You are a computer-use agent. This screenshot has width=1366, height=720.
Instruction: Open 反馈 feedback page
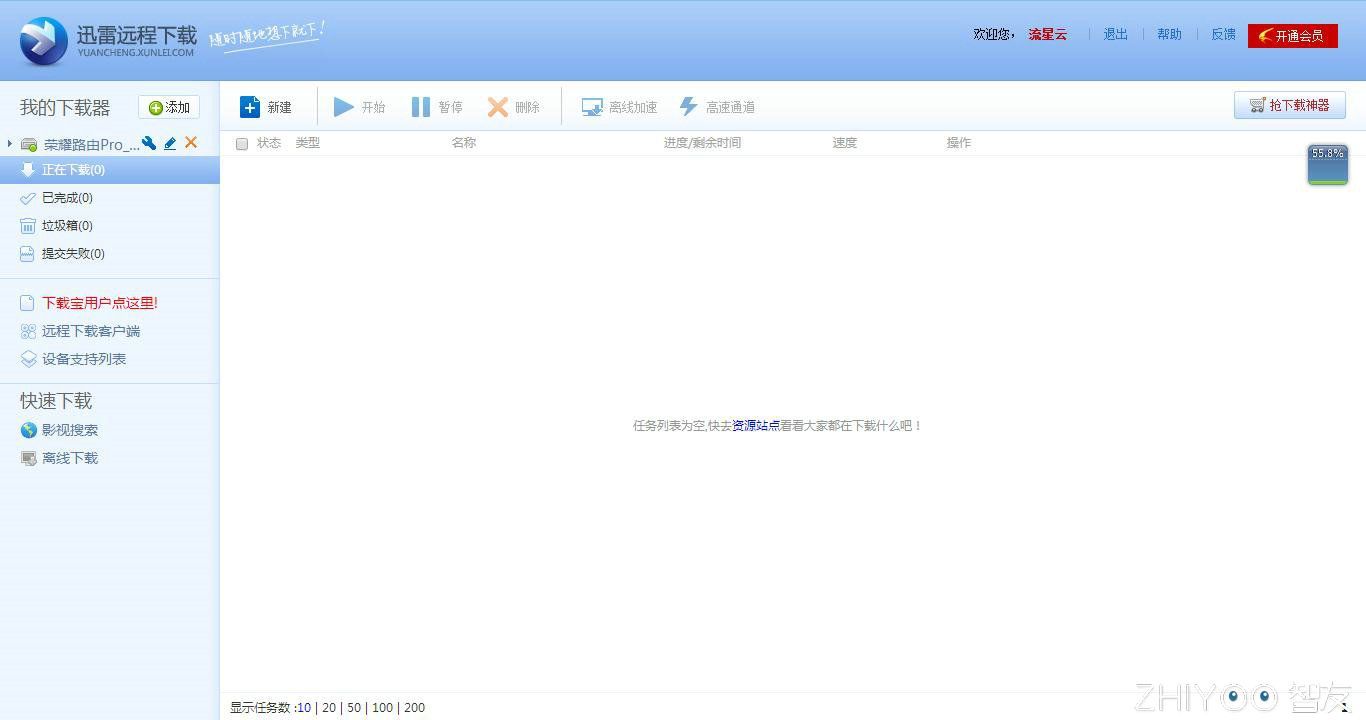click(1224, 34)
